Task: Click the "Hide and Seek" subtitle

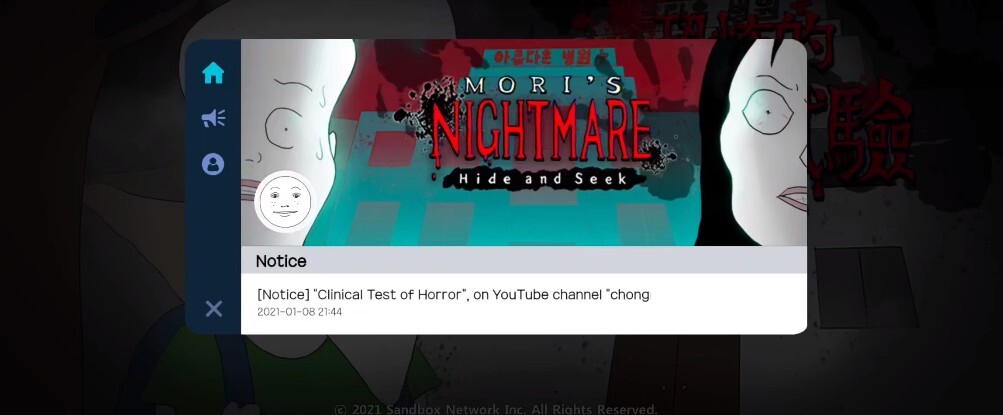Action: [x=542, y=180]
